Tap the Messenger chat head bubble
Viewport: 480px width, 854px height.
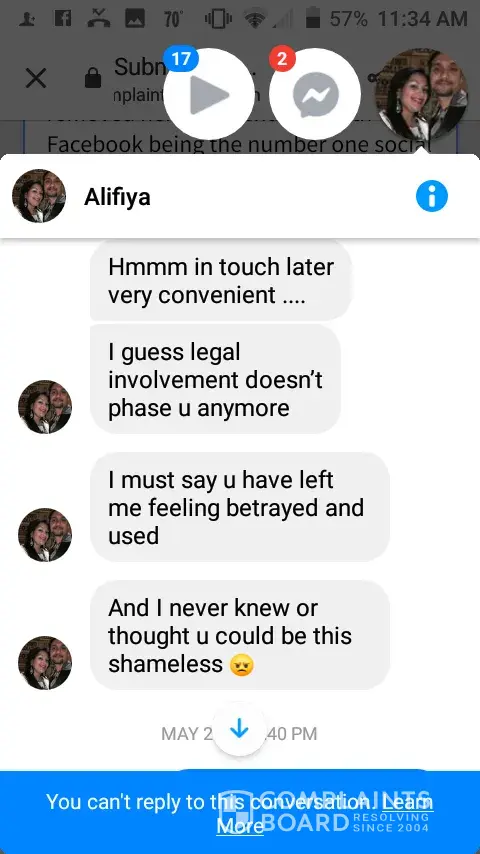click(x=315, y=94)
